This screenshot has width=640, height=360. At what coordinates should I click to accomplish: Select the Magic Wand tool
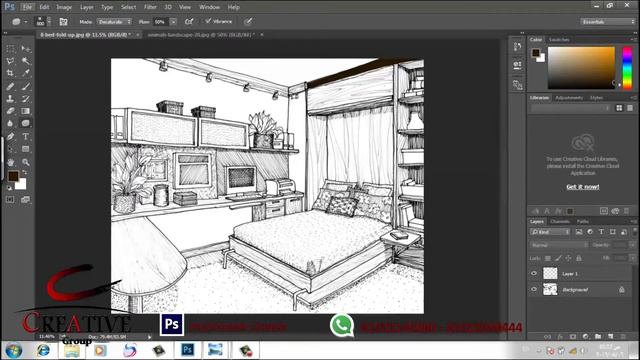point(26,61)
